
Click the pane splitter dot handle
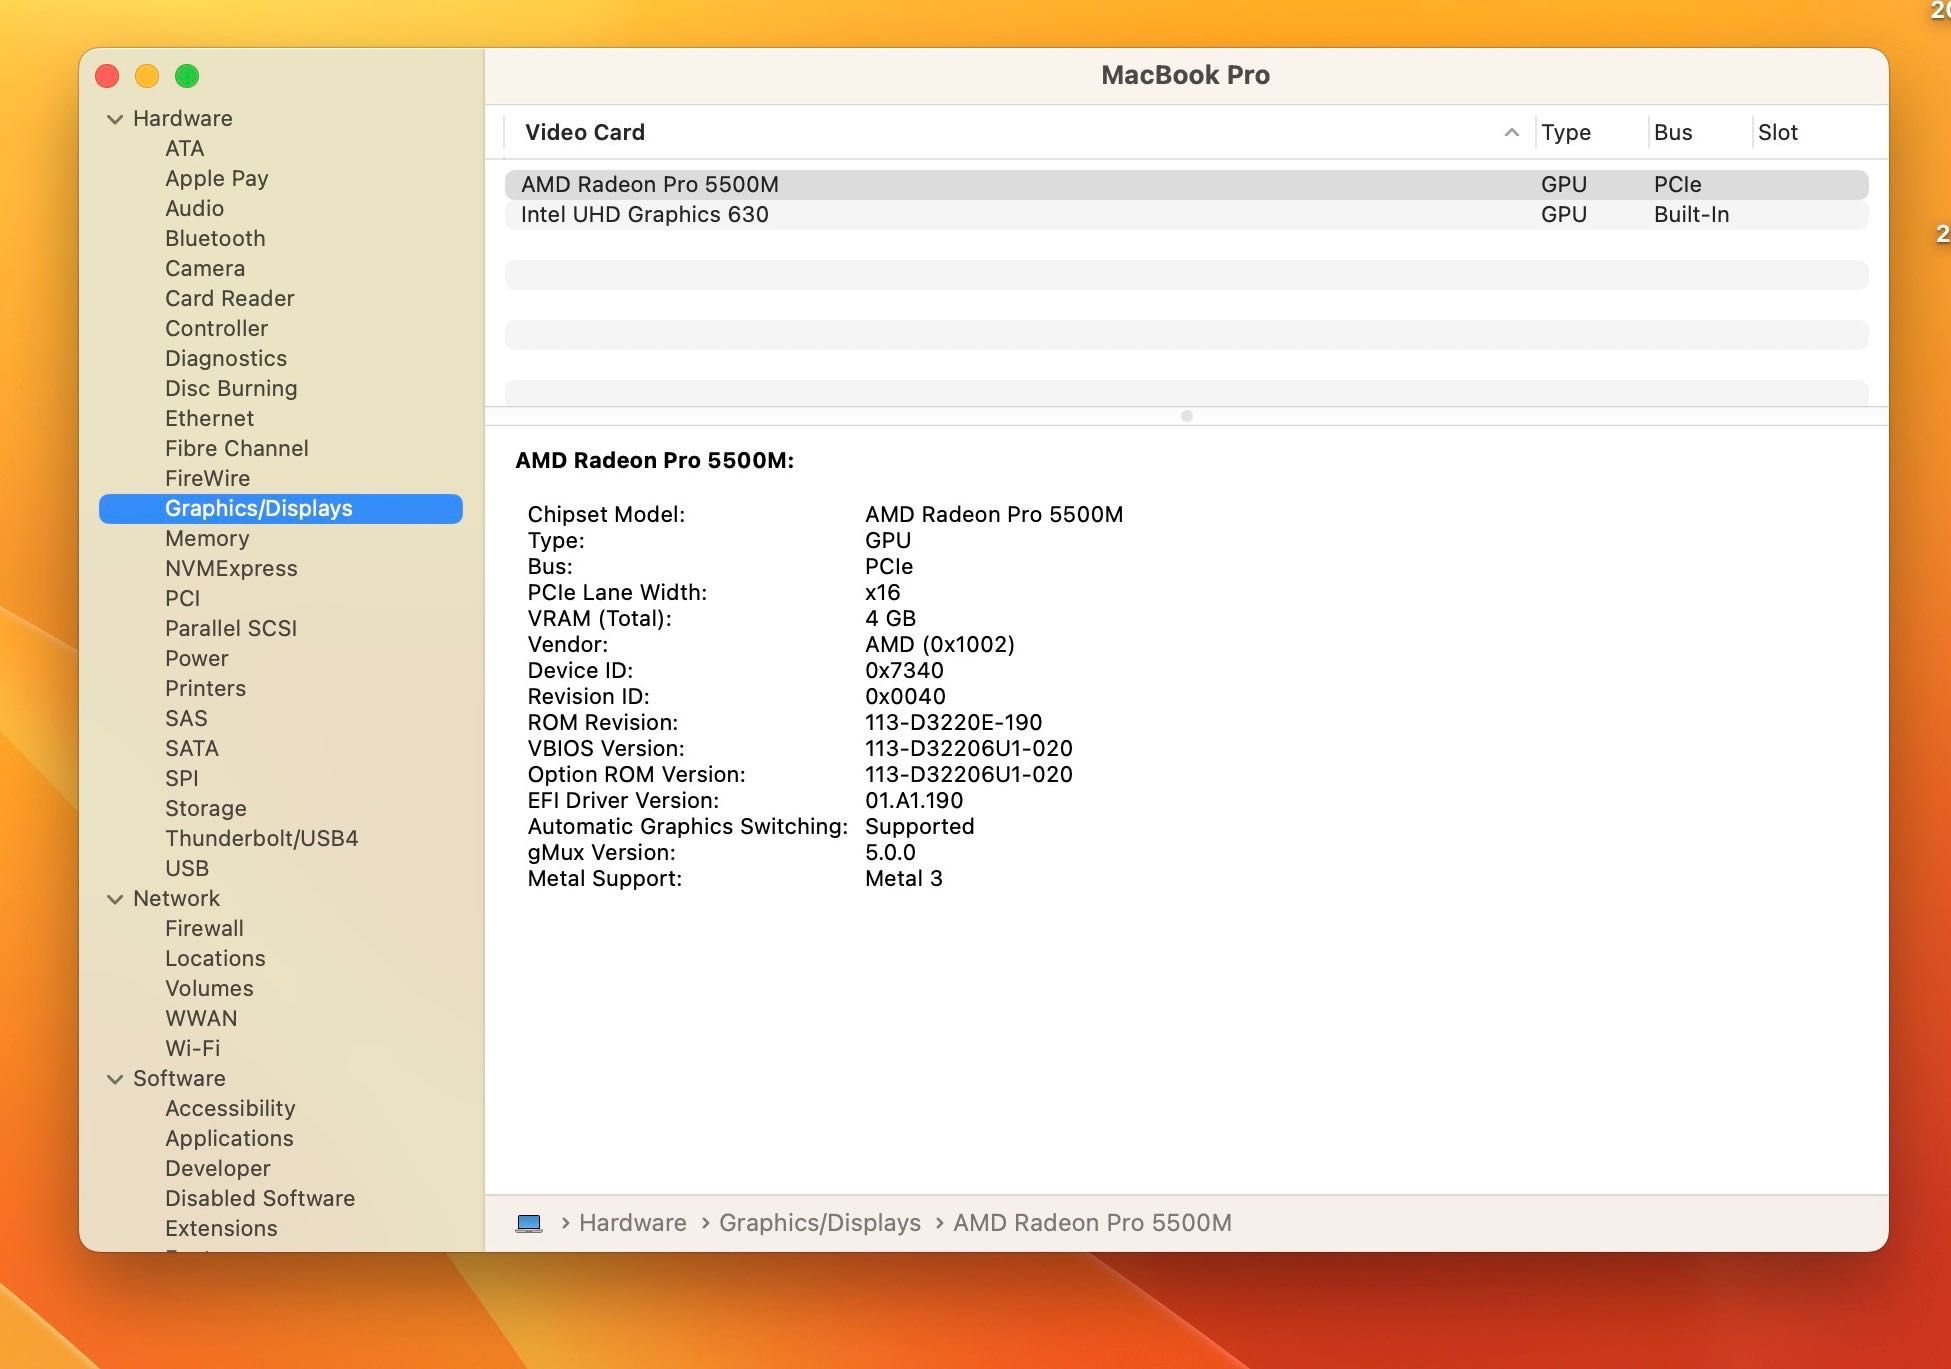tap(1187, 416)
